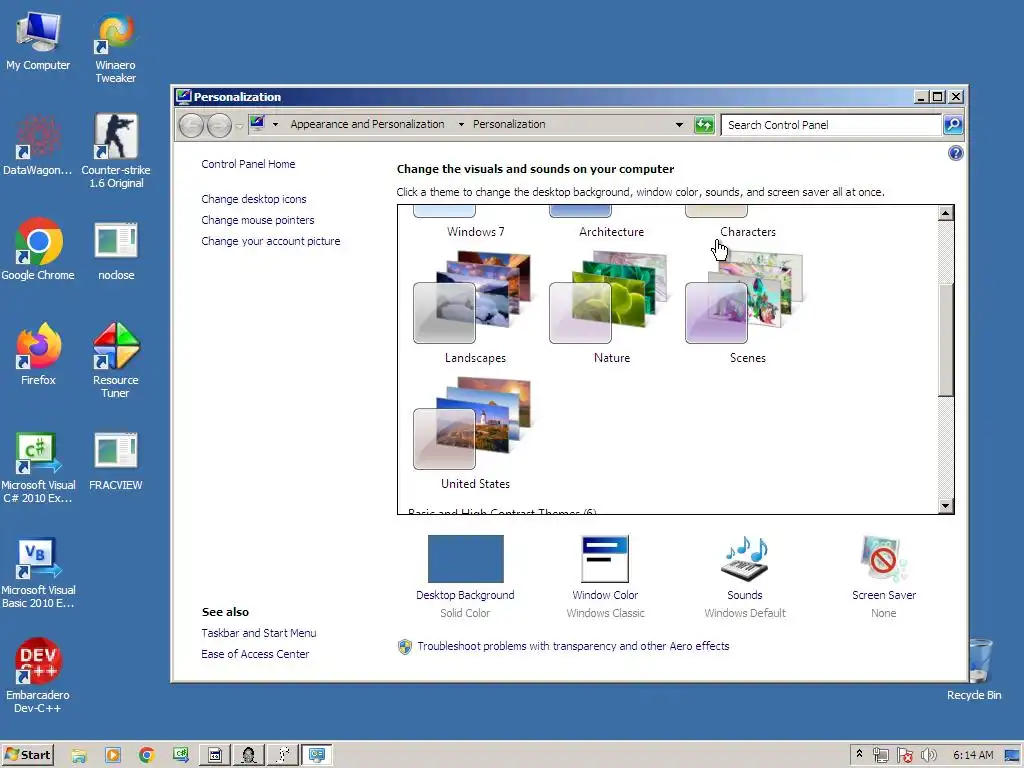Open Windows Explorer from the taskbar
Screen dimensions: 1024x768
coord(79,756)
